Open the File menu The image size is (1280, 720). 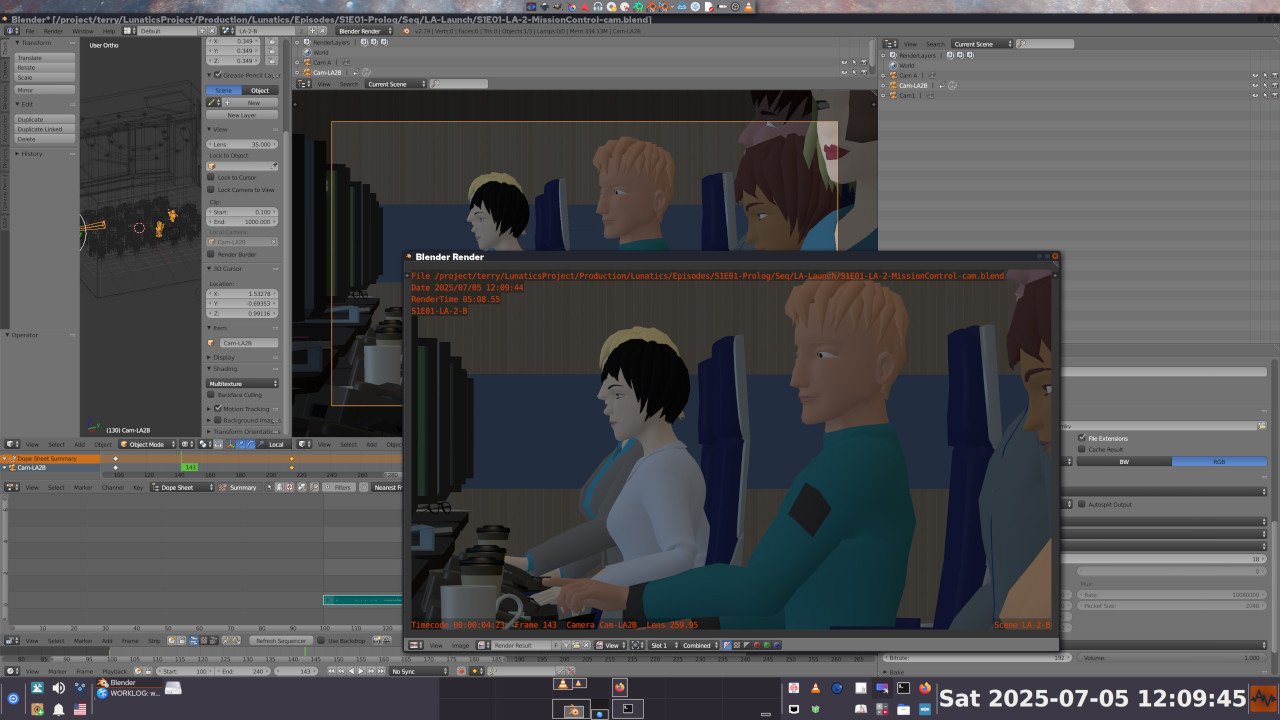[x=30, y=31]
